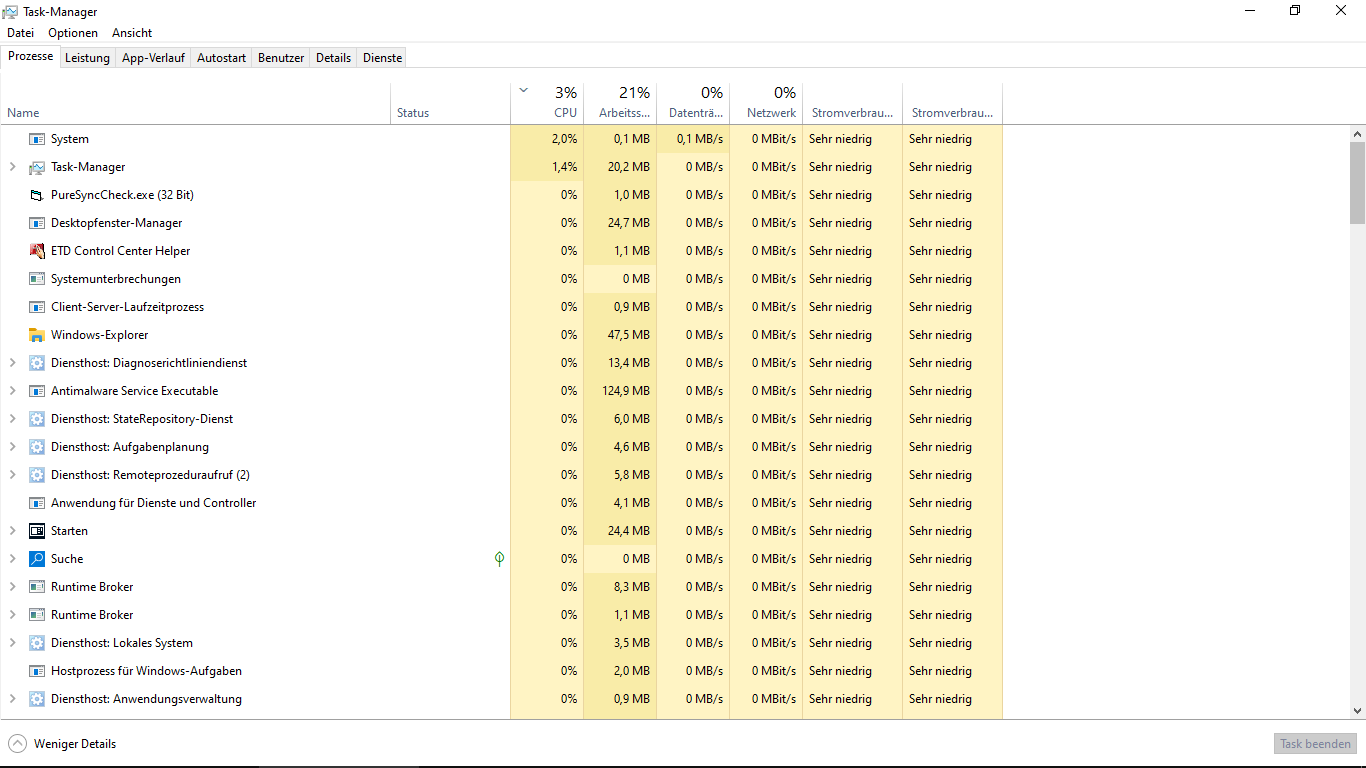Click the Suche magnifier icon
This screenshot has width=1366, height=768.
coord(37,559)
